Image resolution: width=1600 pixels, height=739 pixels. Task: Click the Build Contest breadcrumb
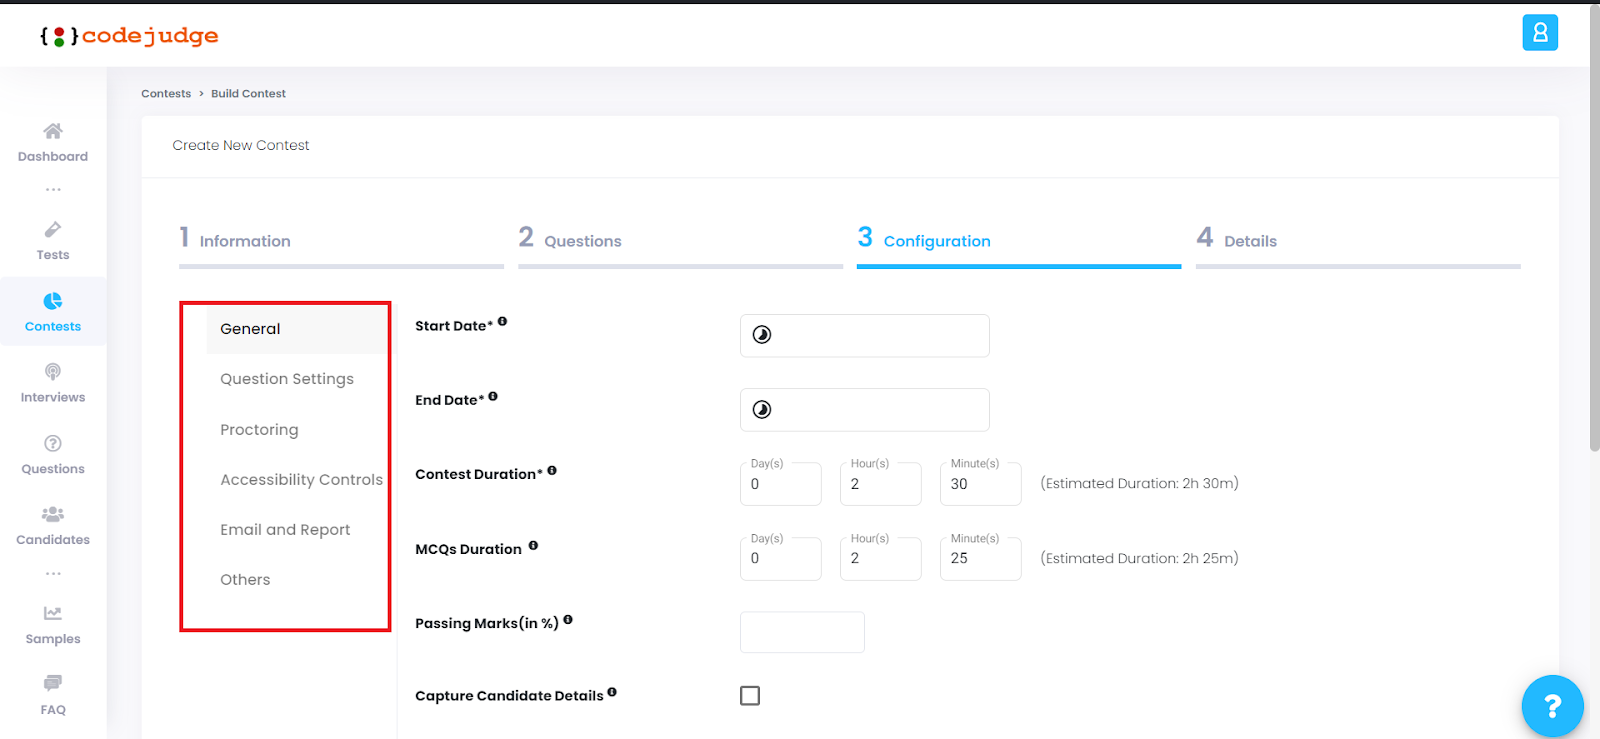[248, 94]
